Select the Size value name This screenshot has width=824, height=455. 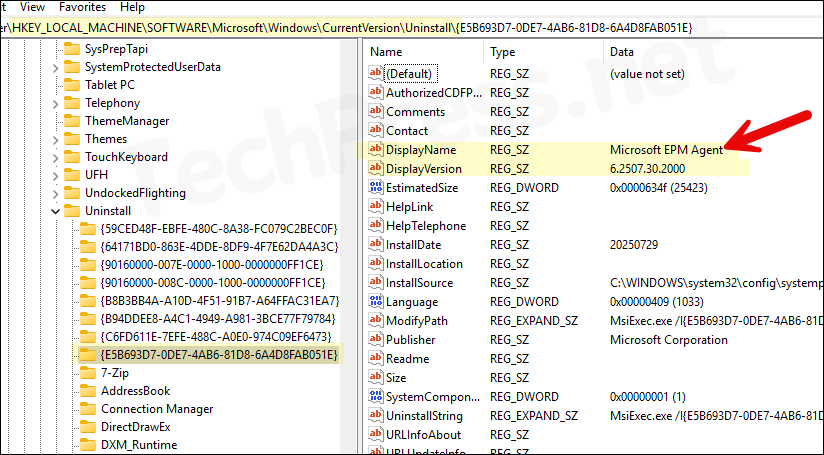tap(396, 378)
